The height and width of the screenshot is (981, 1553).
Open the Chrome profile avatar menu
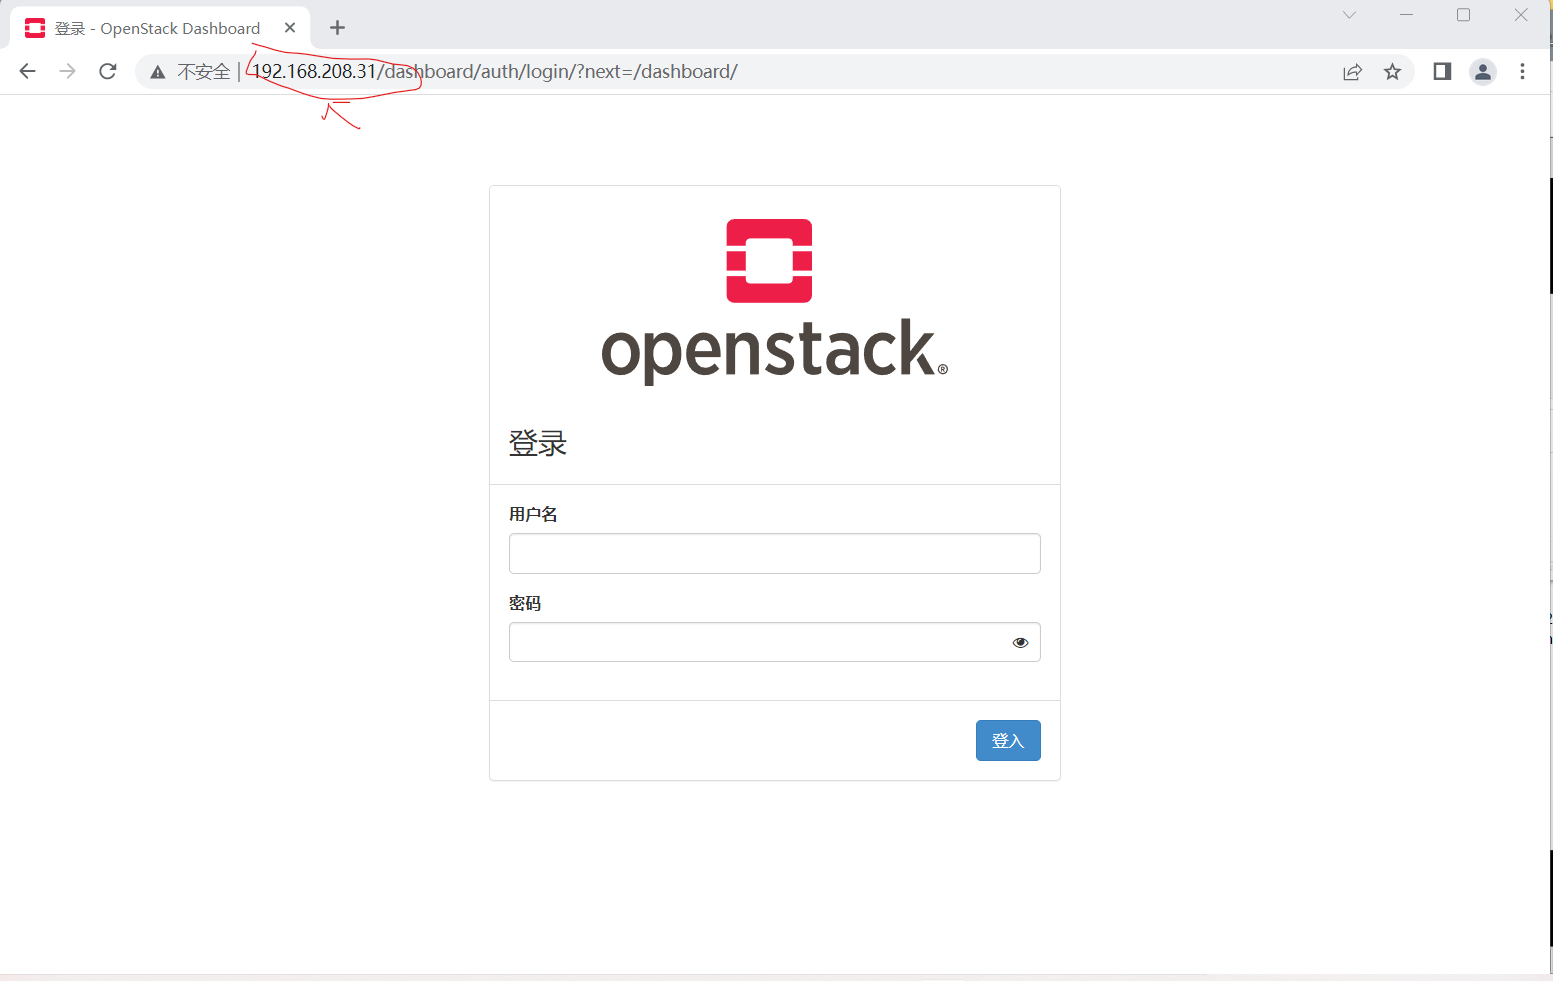tap(1483, 71)
